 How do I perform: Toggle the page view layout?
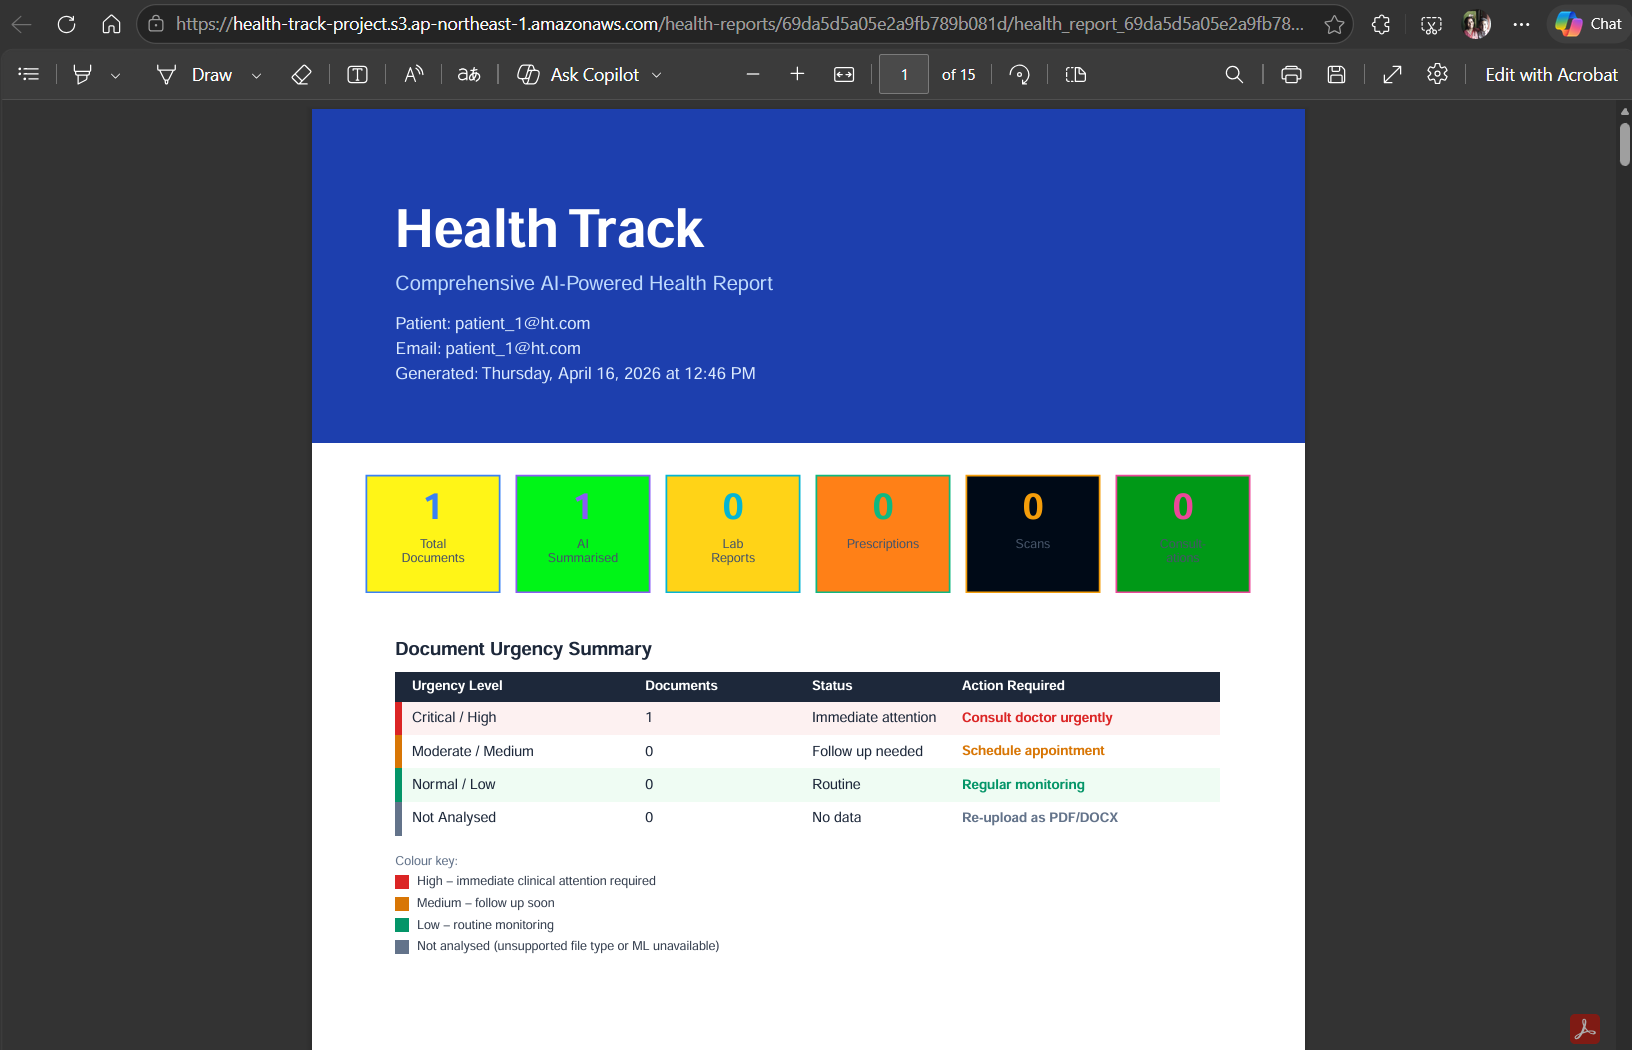pyautogui.click(x=1076, y=74)
